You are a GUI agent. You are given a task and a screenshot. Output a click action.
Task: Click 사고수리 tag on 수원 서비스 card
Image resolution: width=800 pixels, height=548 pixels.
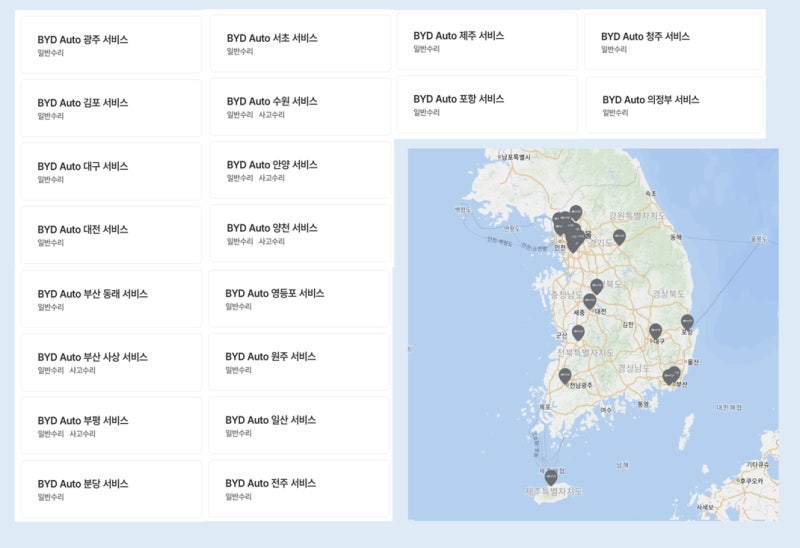(x=271, y=115)
